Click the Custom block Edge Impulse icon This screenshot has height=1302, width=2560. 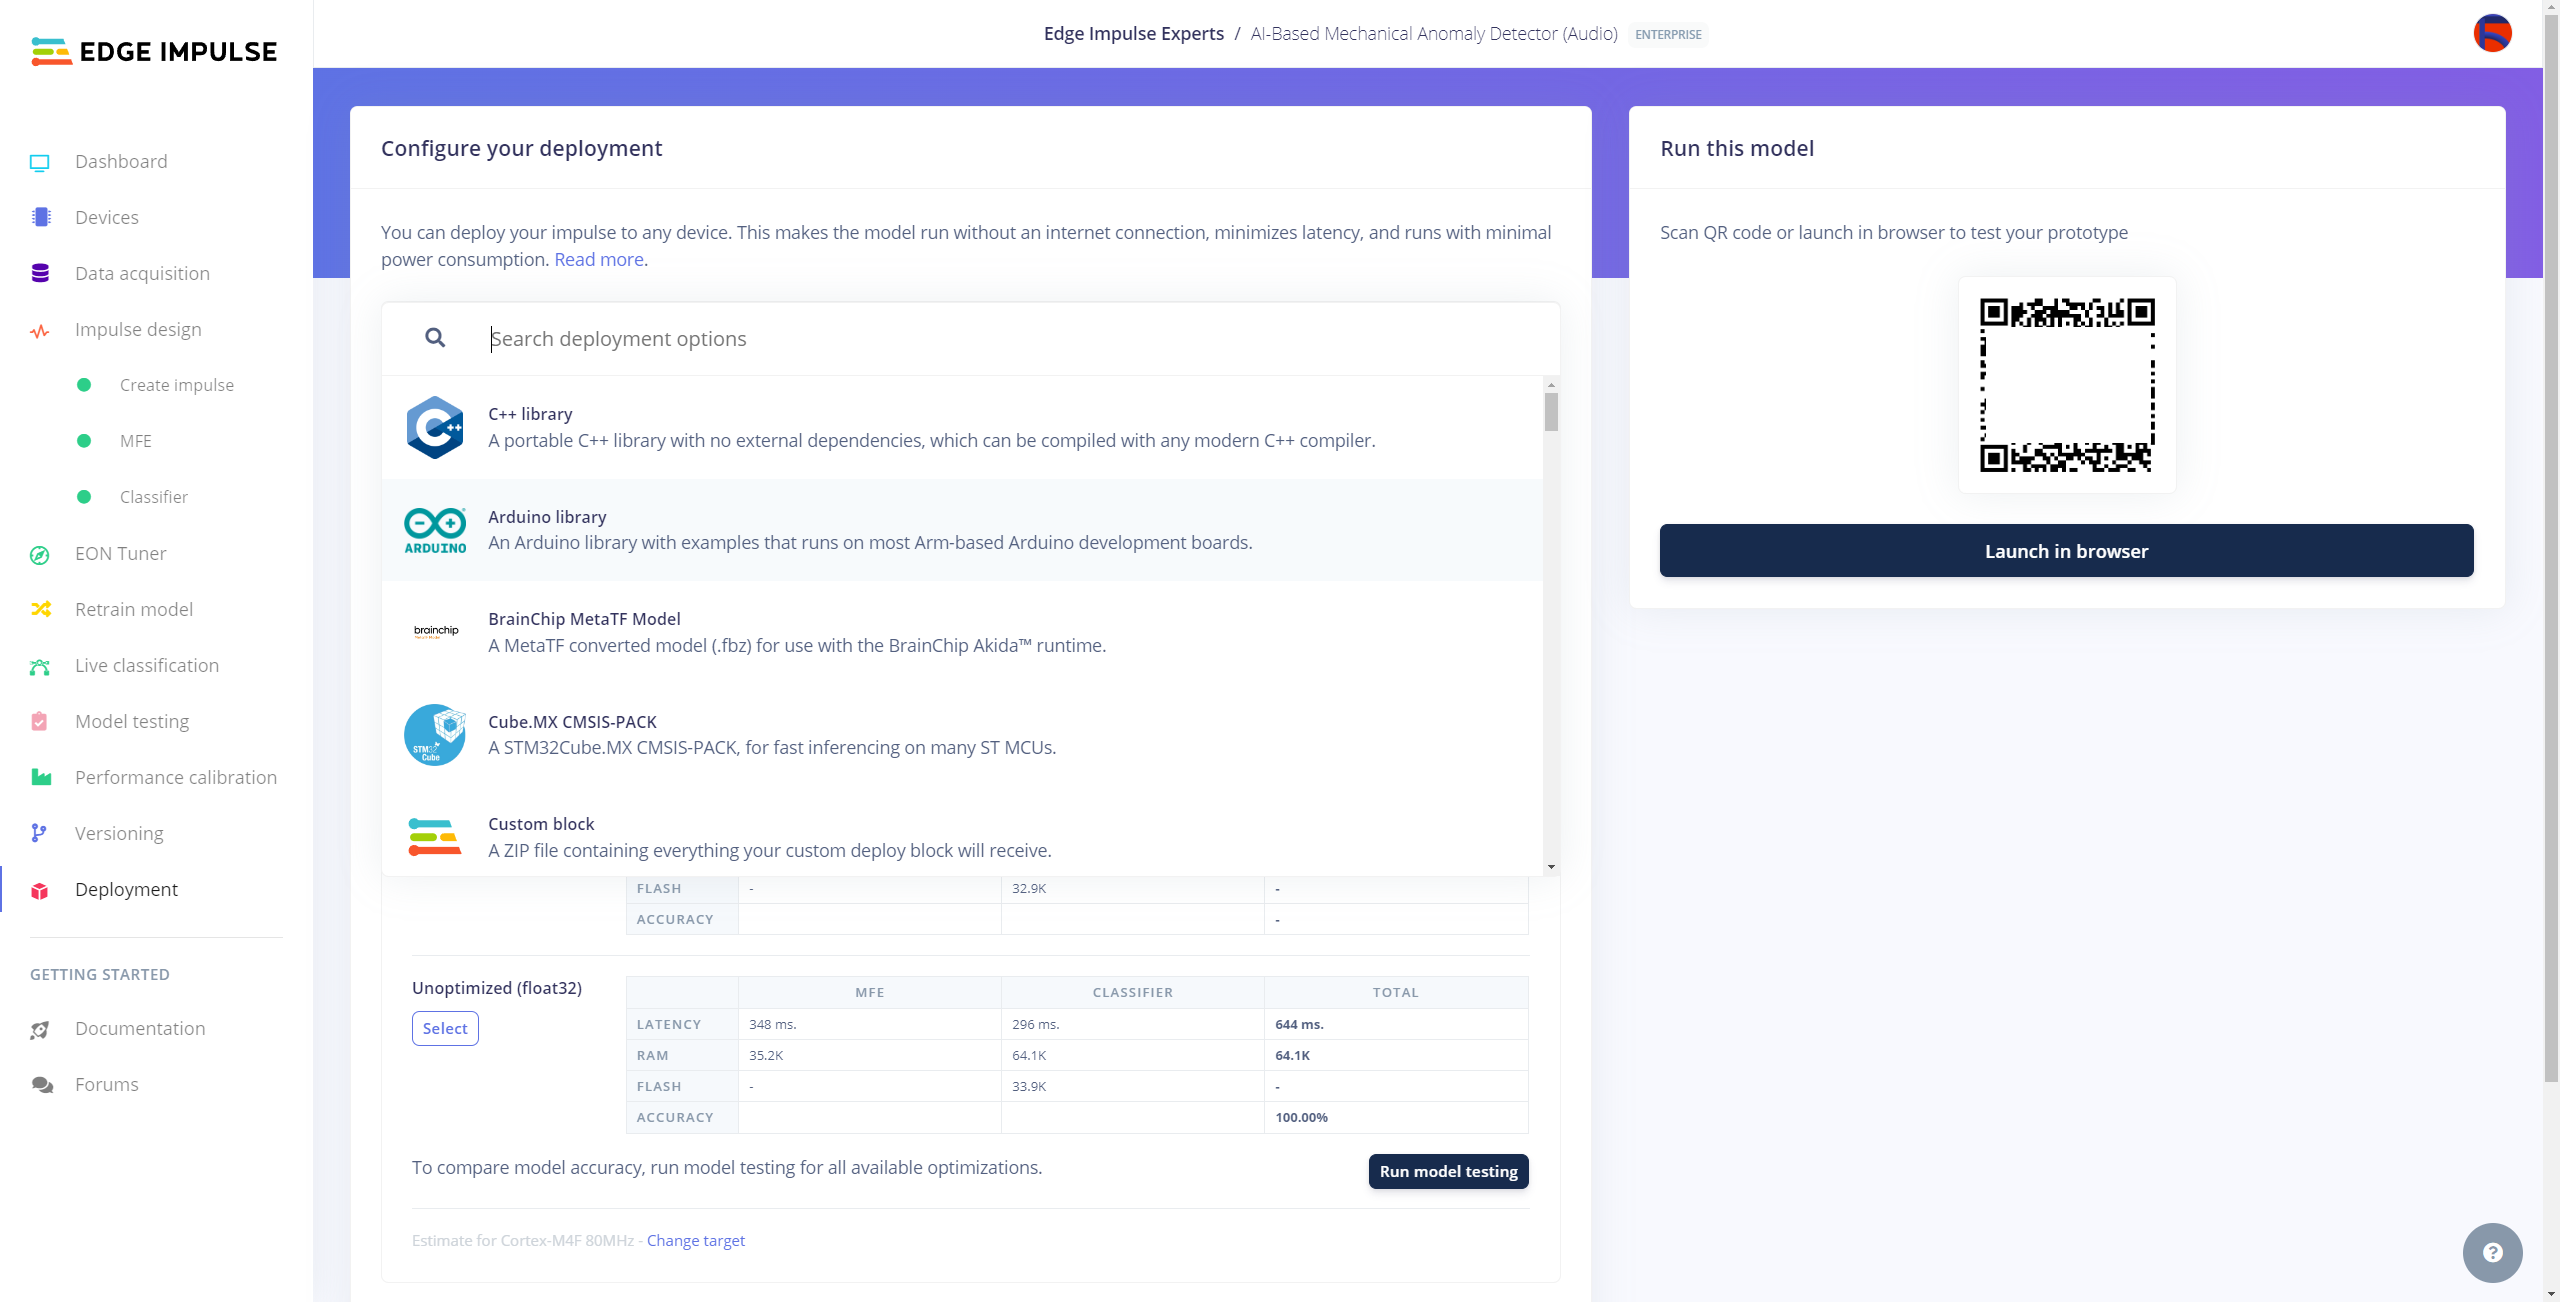(x=435, y=837)
